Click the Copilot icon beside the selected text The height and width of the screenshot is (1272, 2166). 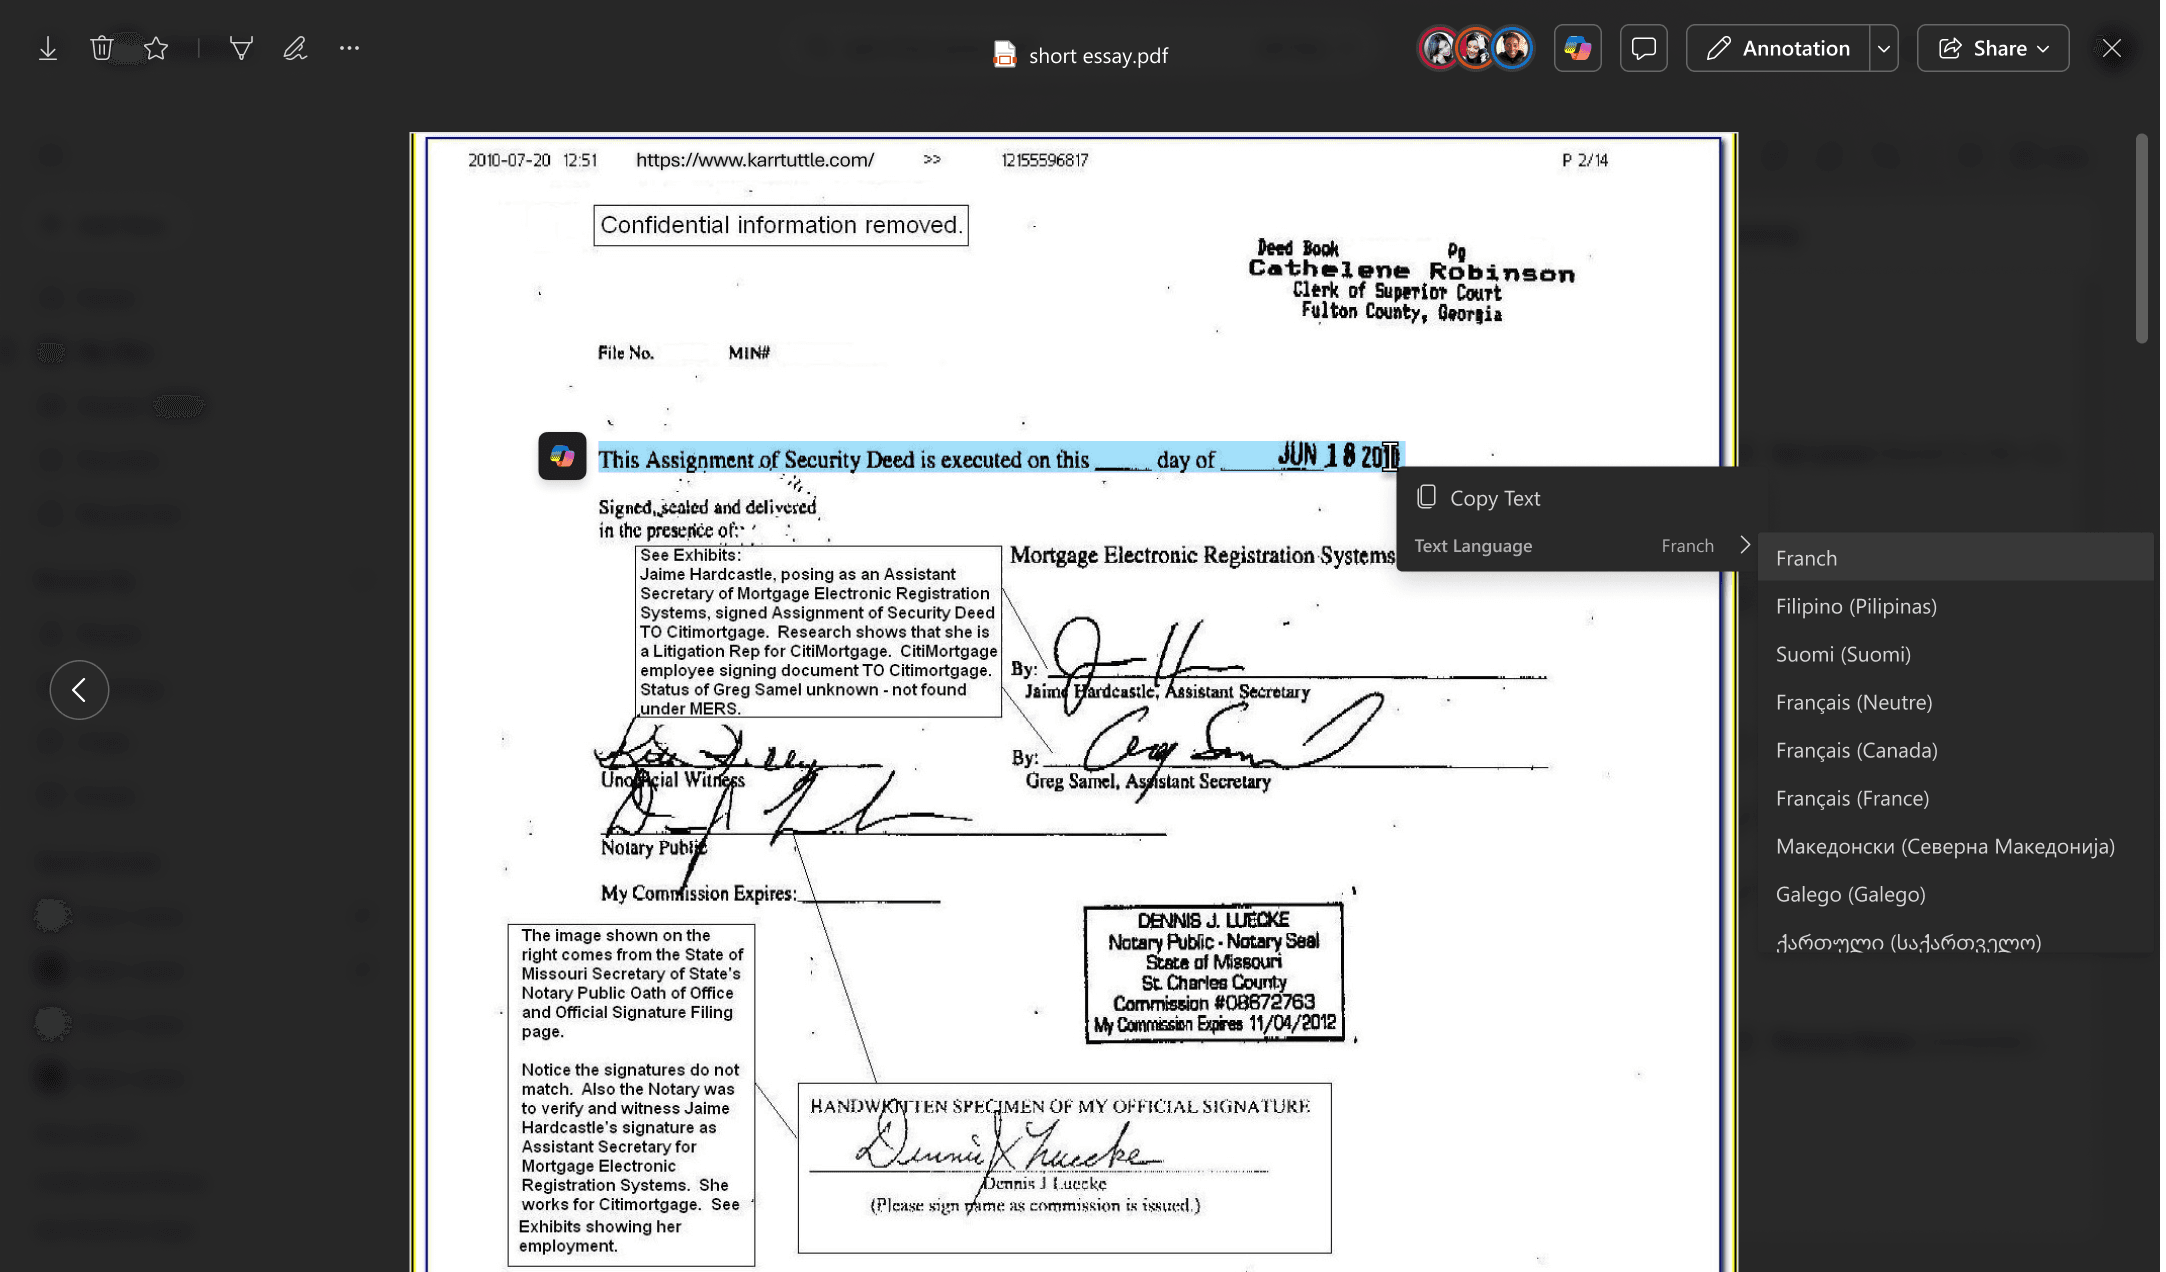point(563,456)
